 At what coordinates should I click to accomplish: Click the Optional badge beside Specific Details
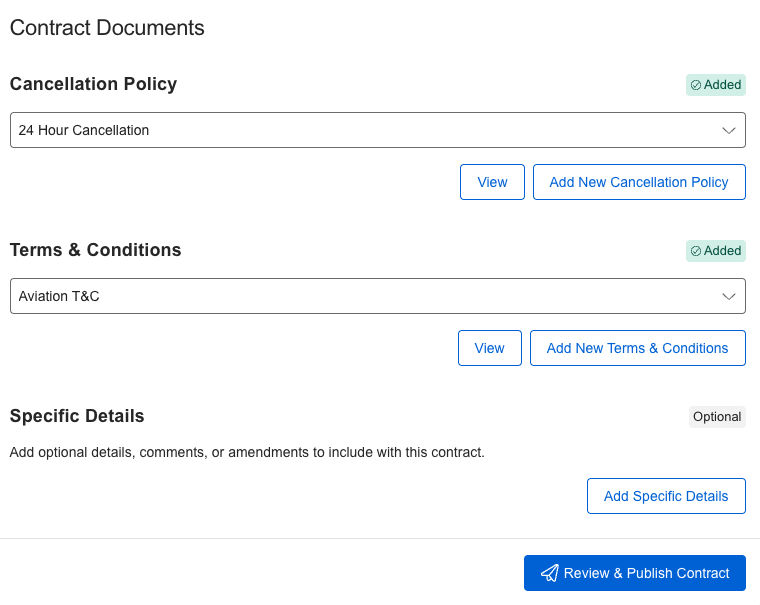pos(717,417)
